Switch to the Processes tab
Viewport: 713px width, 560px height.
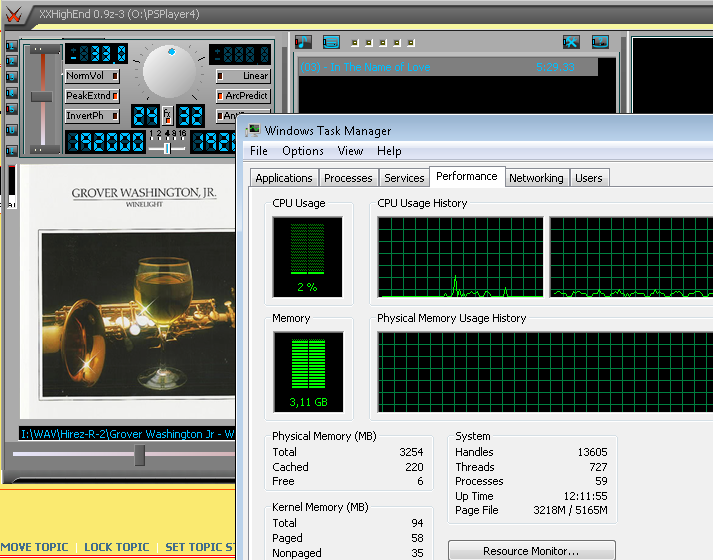(x=348, y=178)
